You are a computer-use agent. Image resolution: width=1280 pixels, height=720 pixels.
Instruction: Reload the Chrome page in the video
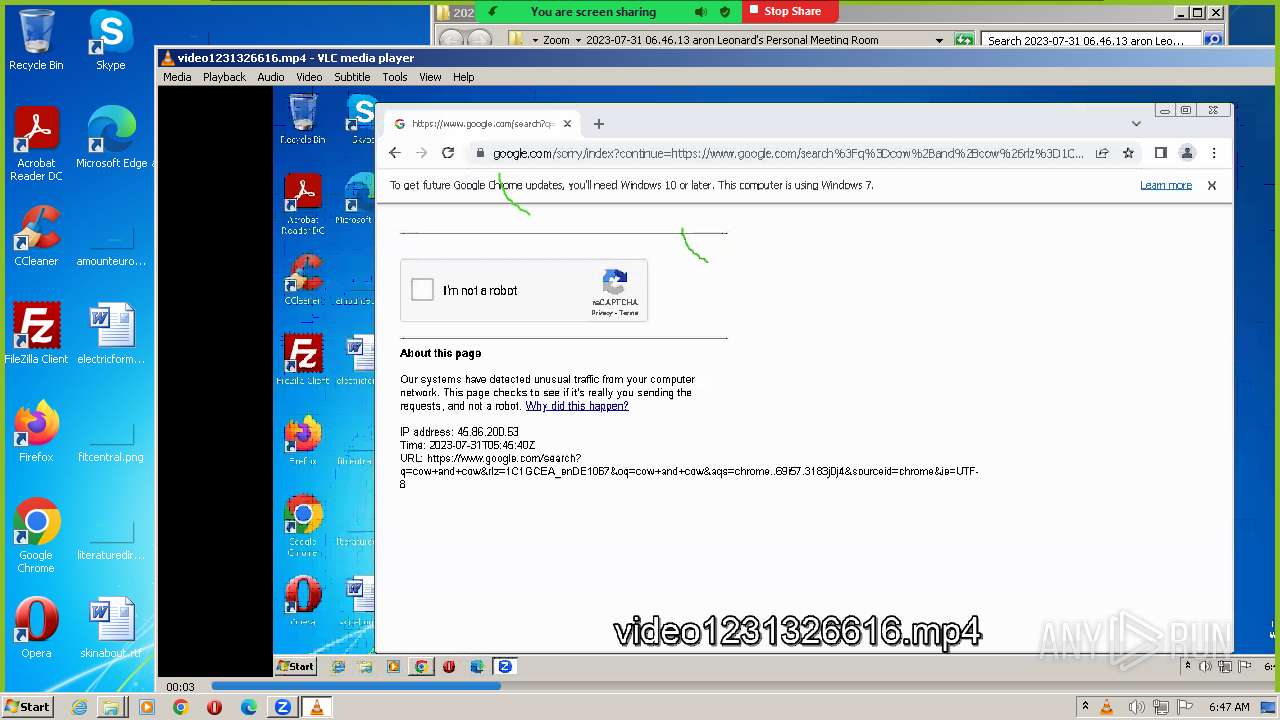(x=448, y=153)
